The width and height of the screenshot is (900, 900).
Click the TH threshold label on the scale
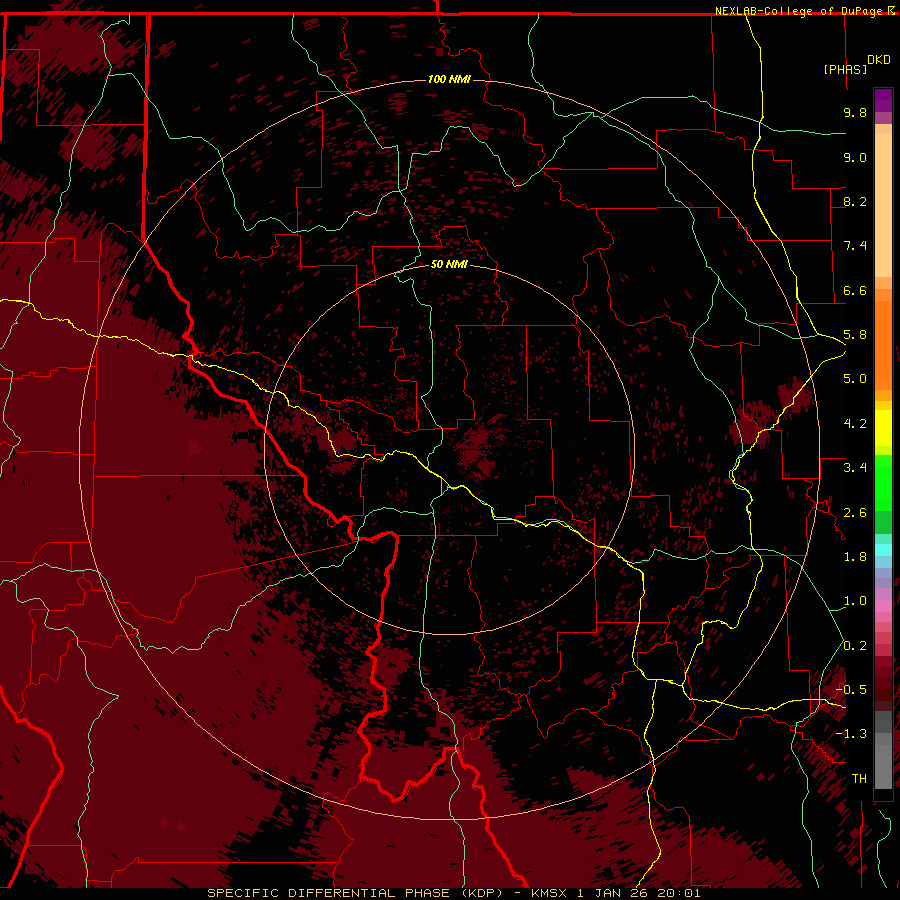point(859,779)
